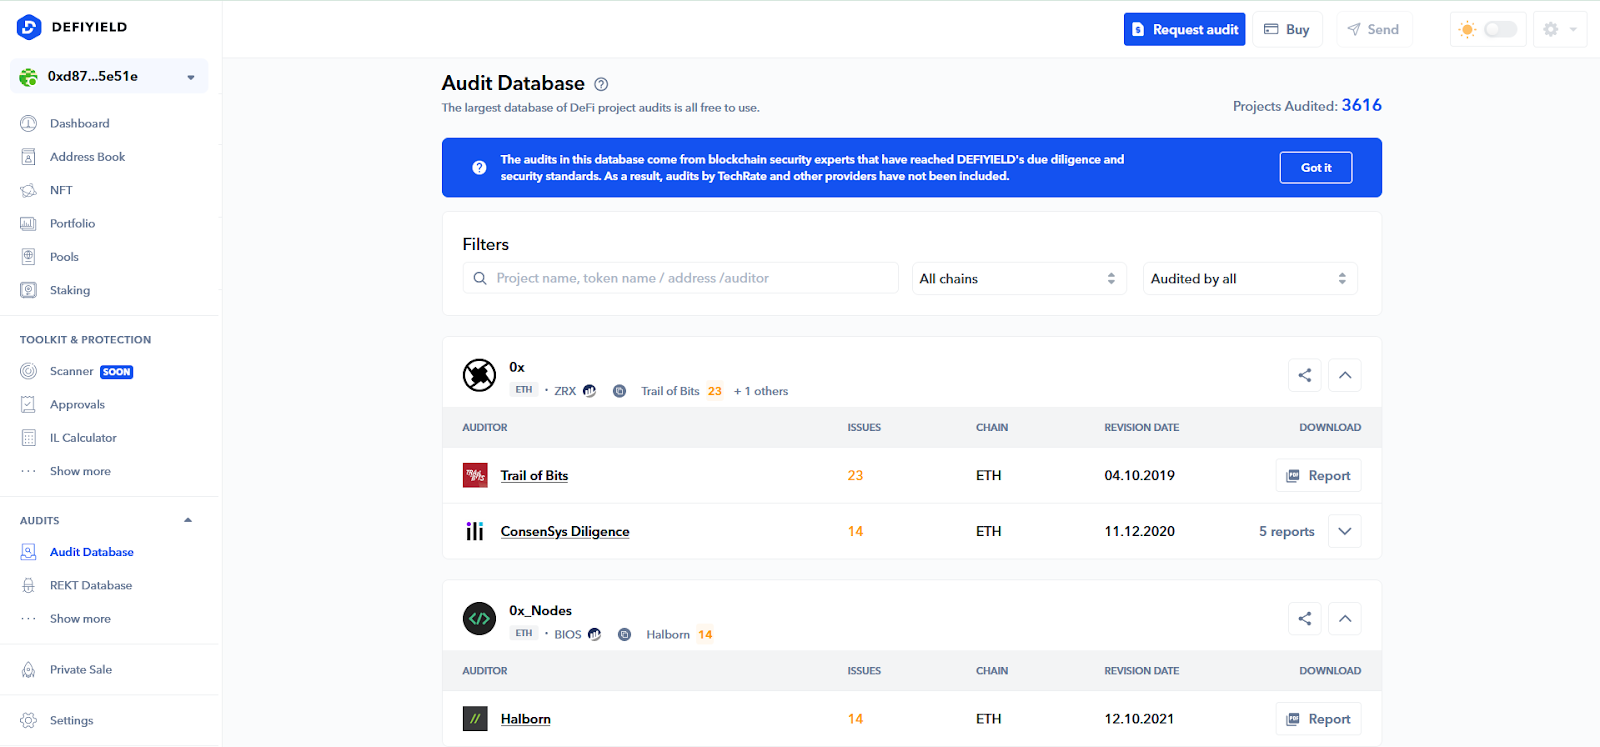Share the 0x_Nodes project audit
This screenshot has width=1600, height=747.
pos(1304,618)
